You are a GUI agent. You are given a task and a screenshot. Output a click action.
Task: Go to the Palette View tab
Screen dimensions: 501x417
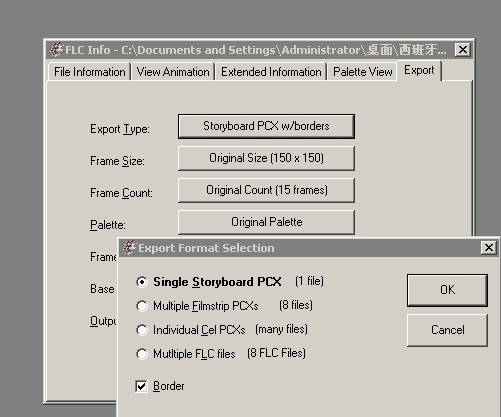coord(362,72)
